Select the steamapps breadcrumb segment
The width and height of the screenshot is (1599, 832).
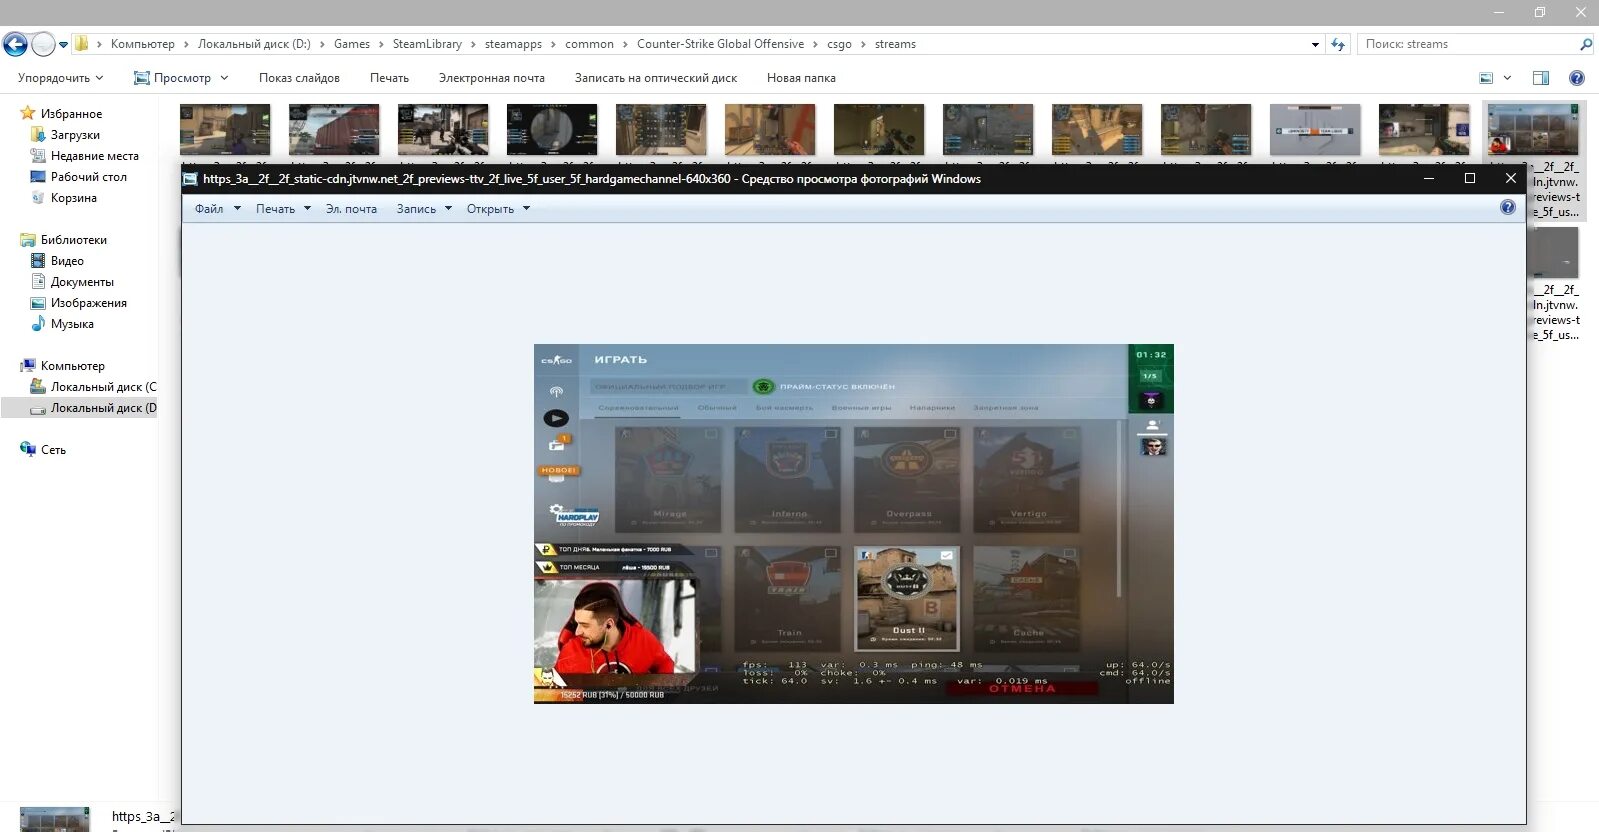(513, 44)
